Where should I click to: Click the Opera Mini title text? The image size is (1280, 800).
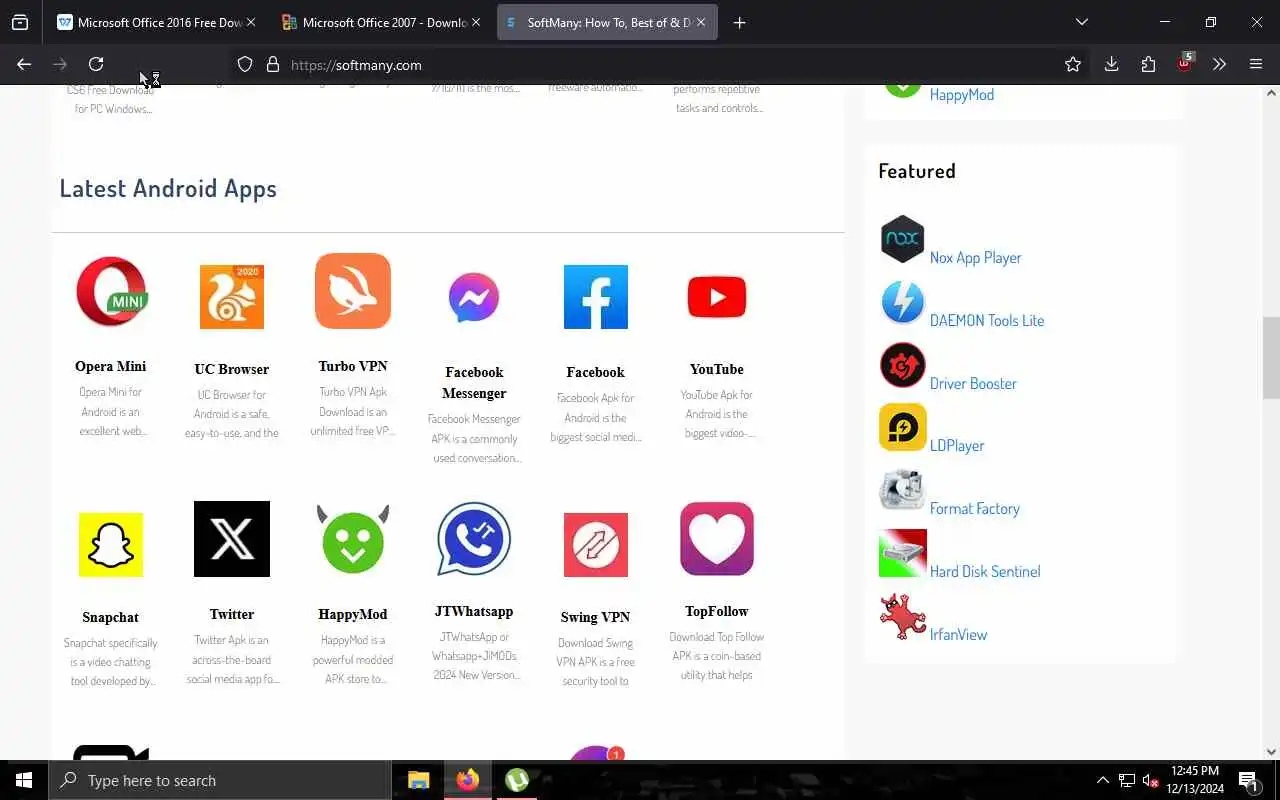tap(111, 366)
